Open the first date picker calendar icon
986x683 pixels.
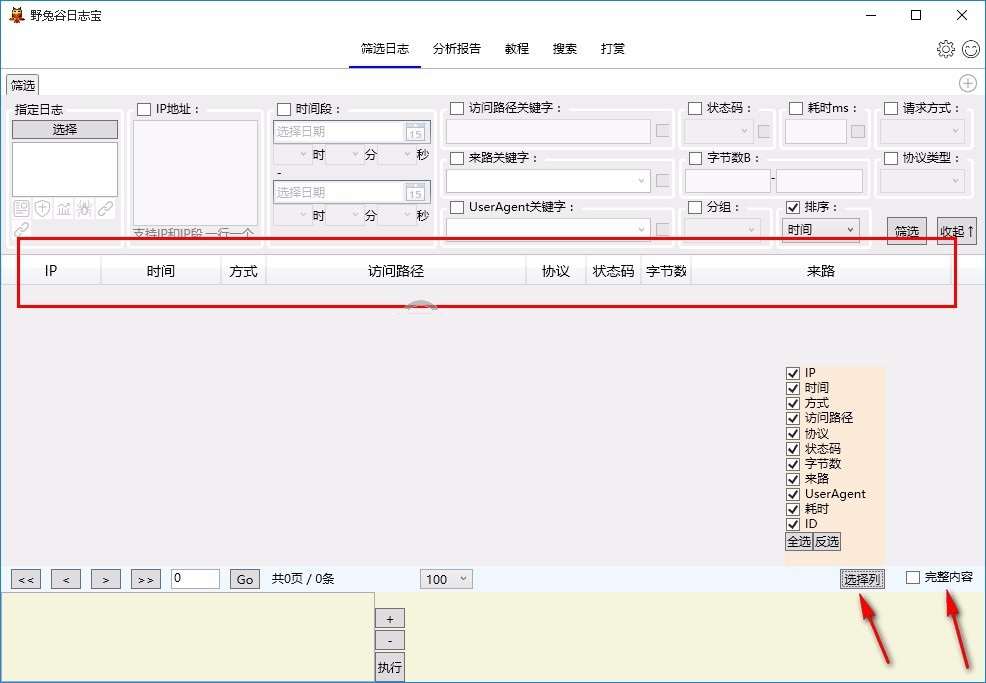click(416, 131)
